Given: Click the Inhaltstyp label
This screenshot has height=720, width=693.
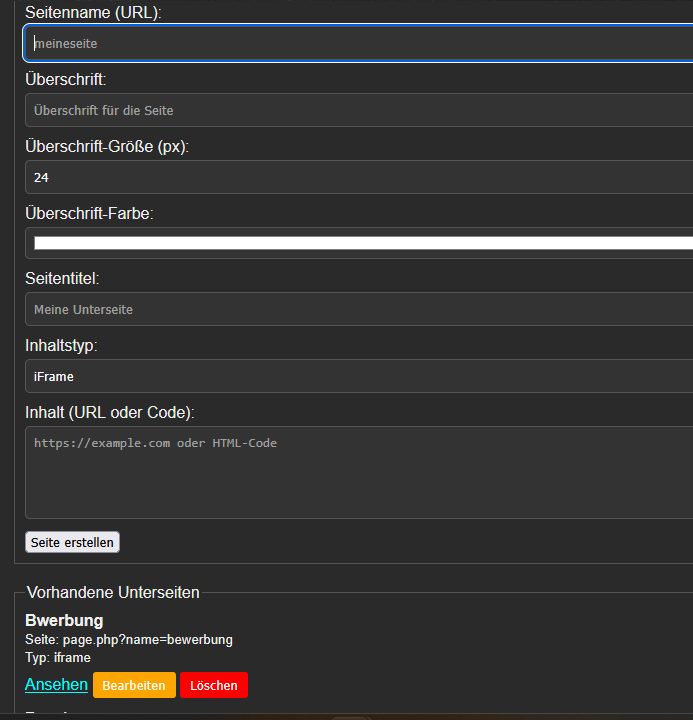Looking at the screenshot, I should pyautogui.click(x=61, y=346).
